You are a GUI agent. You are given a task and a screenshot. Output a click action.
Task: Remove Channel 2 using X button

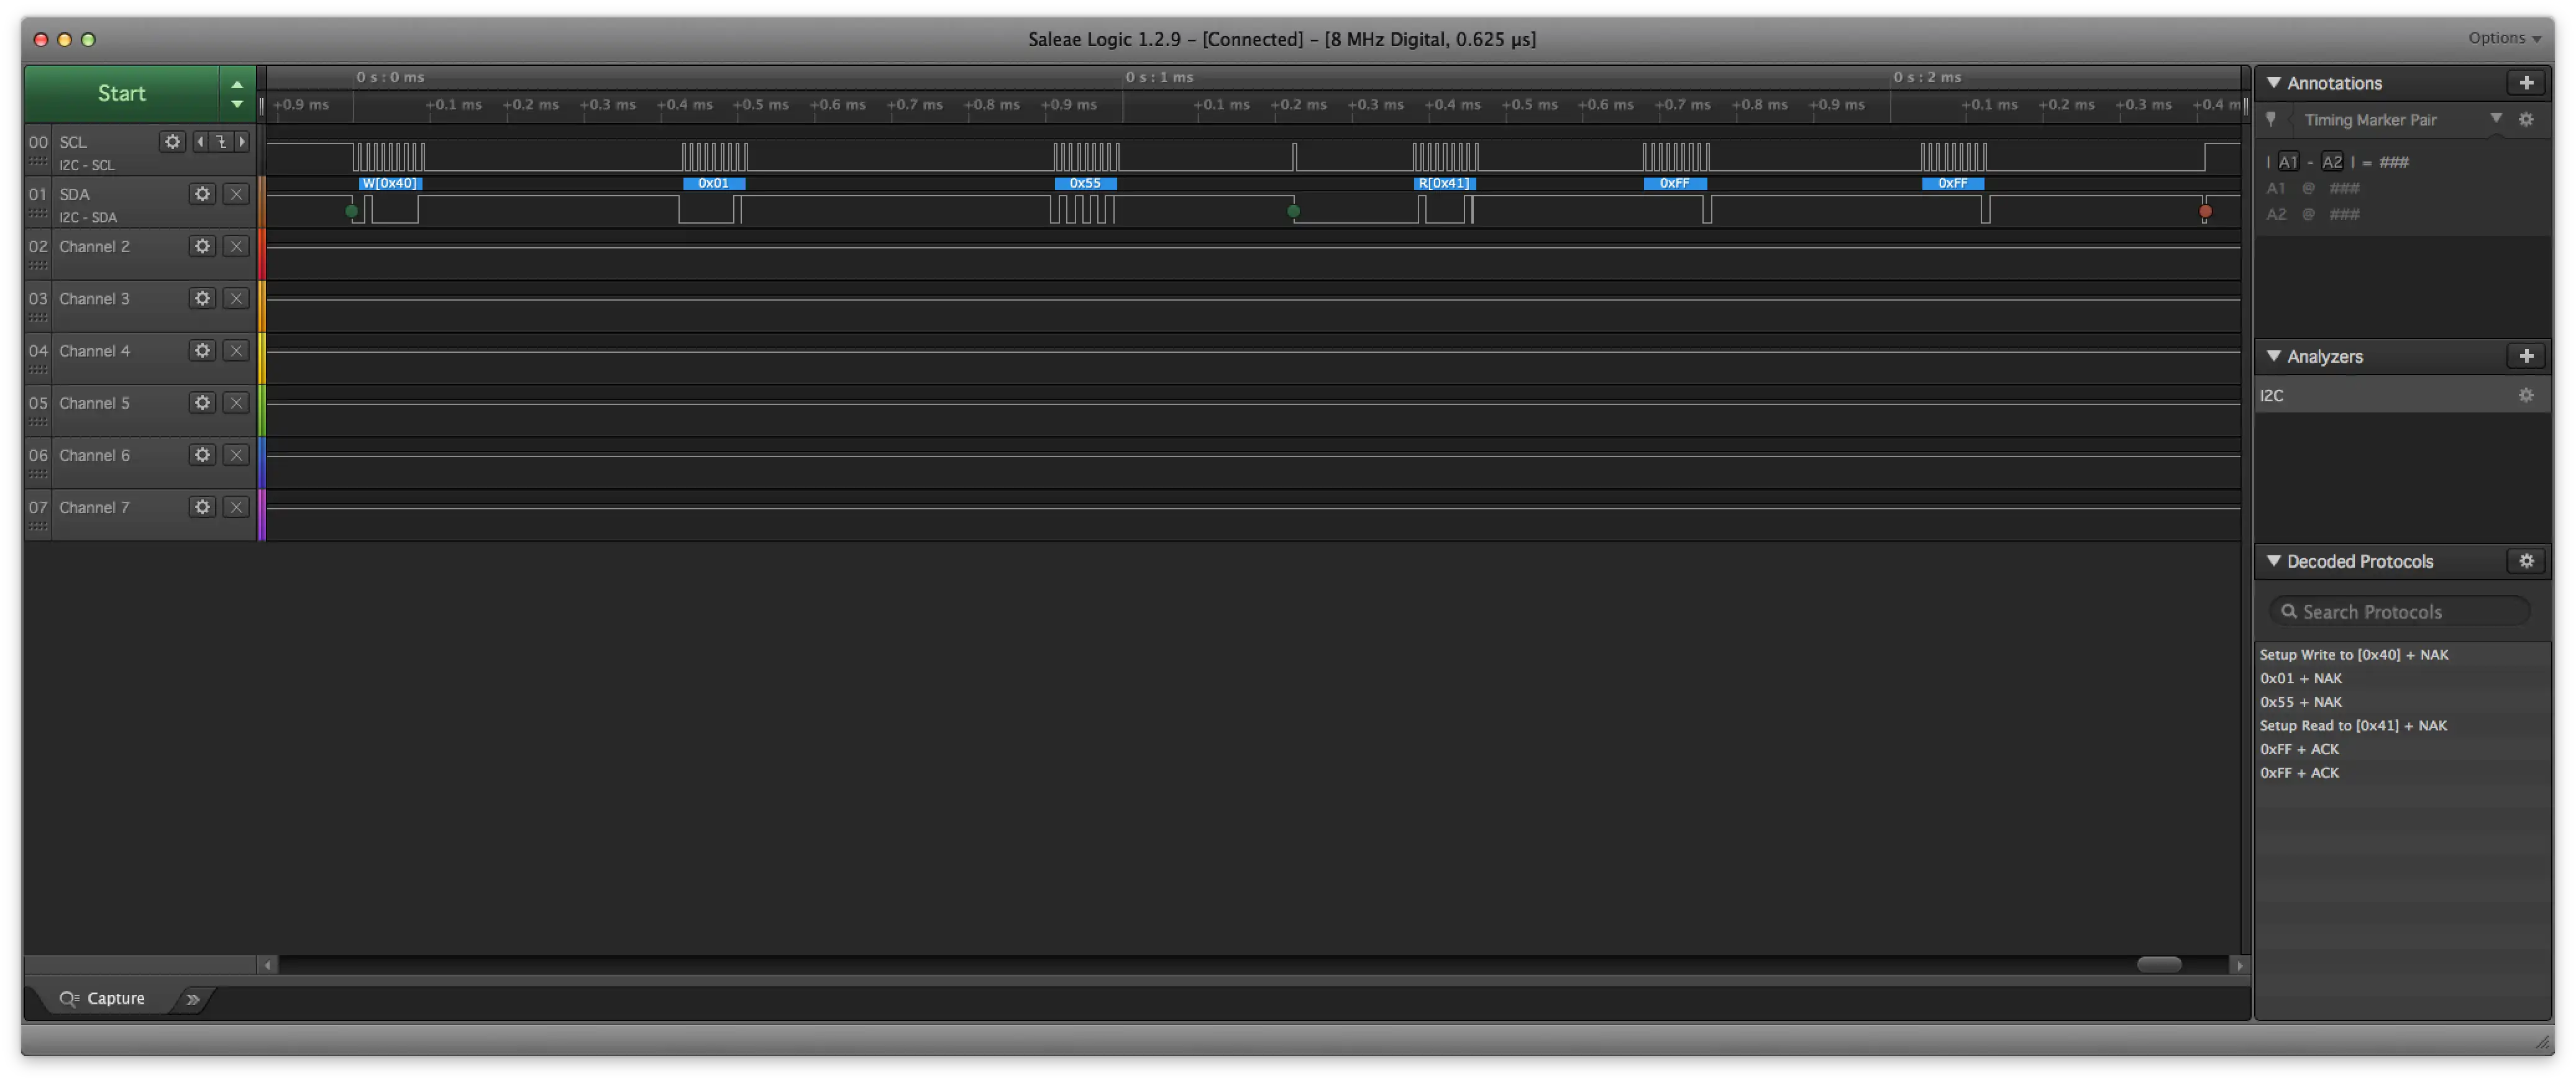tap(236, 246)
